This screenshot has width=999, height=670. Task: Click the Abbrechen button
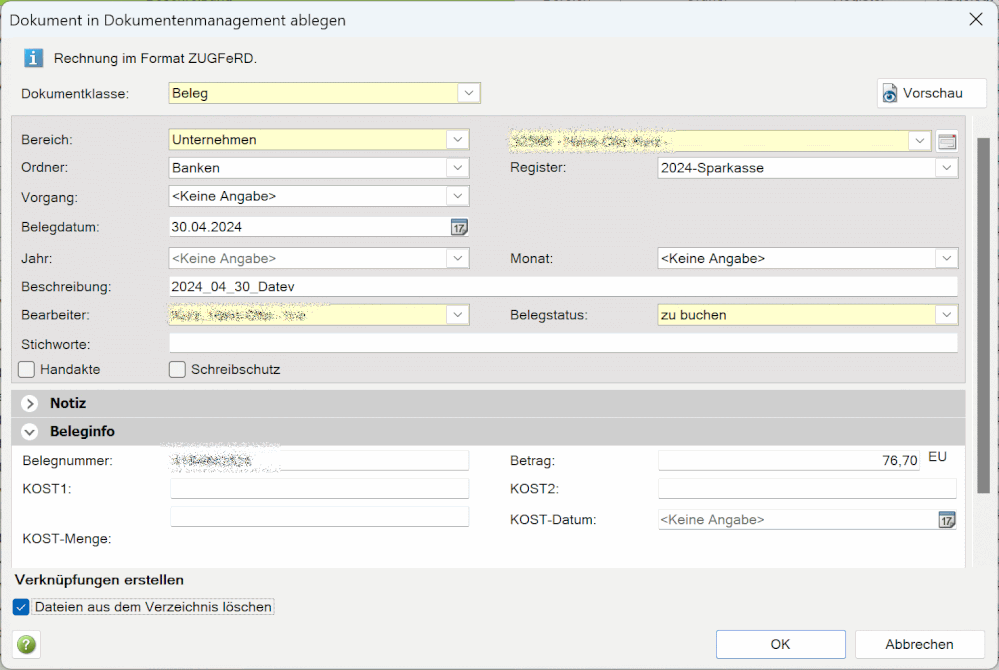pos(919,645)
